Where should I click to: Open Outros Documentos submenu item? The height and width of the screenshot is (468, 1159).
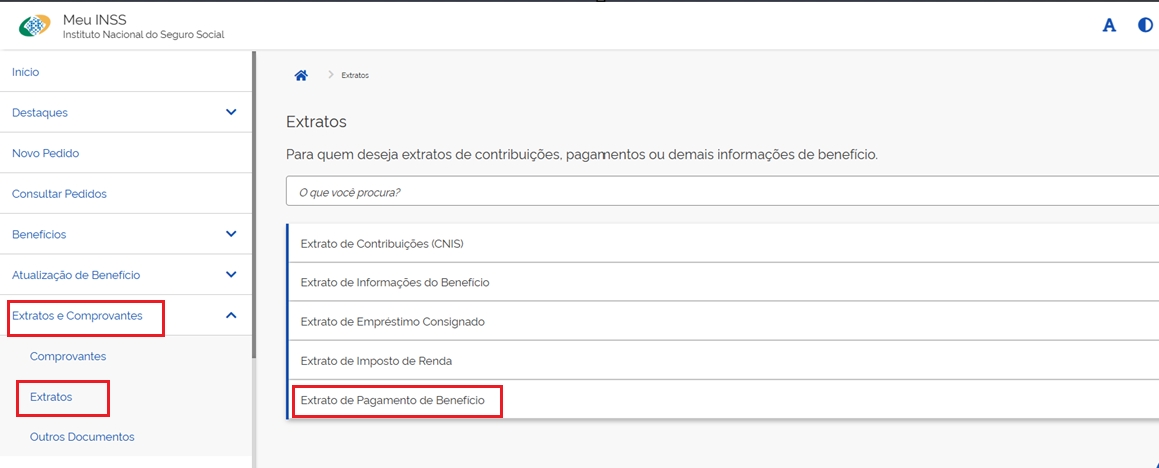click(82, 437)
